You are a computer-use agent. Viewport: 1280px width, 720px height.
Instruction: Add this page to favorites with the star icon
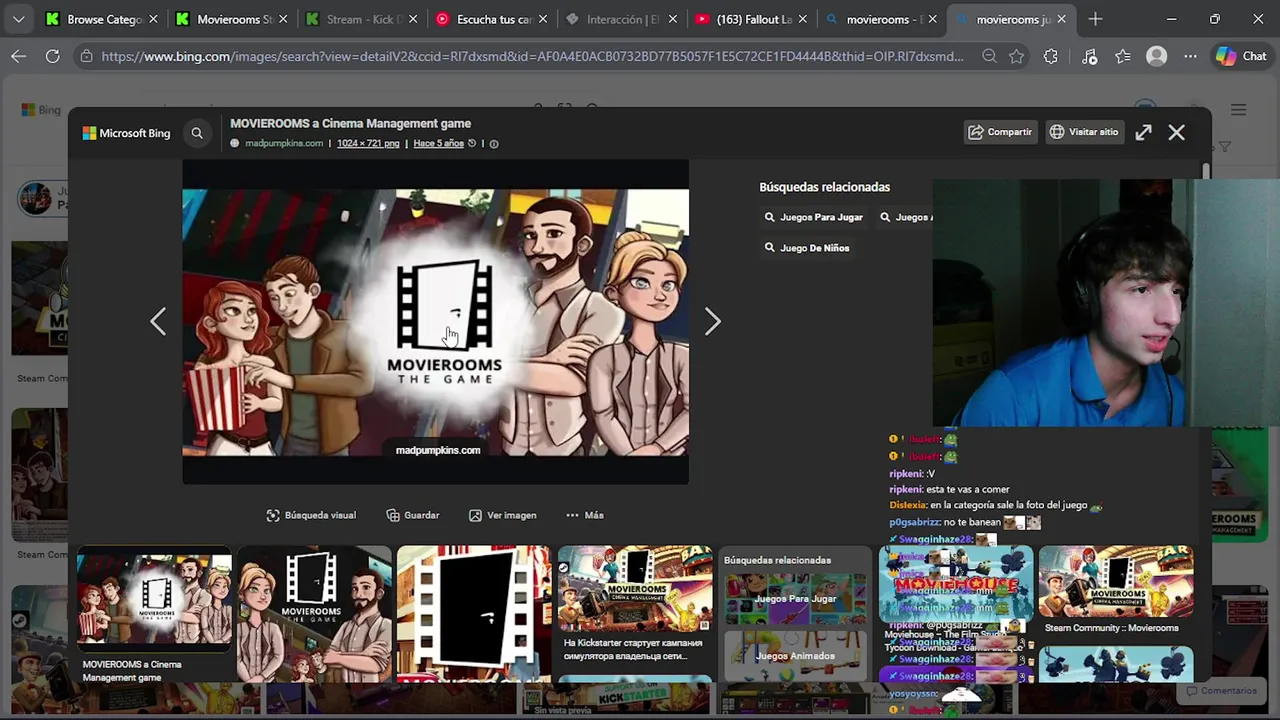coord(1017,57)
